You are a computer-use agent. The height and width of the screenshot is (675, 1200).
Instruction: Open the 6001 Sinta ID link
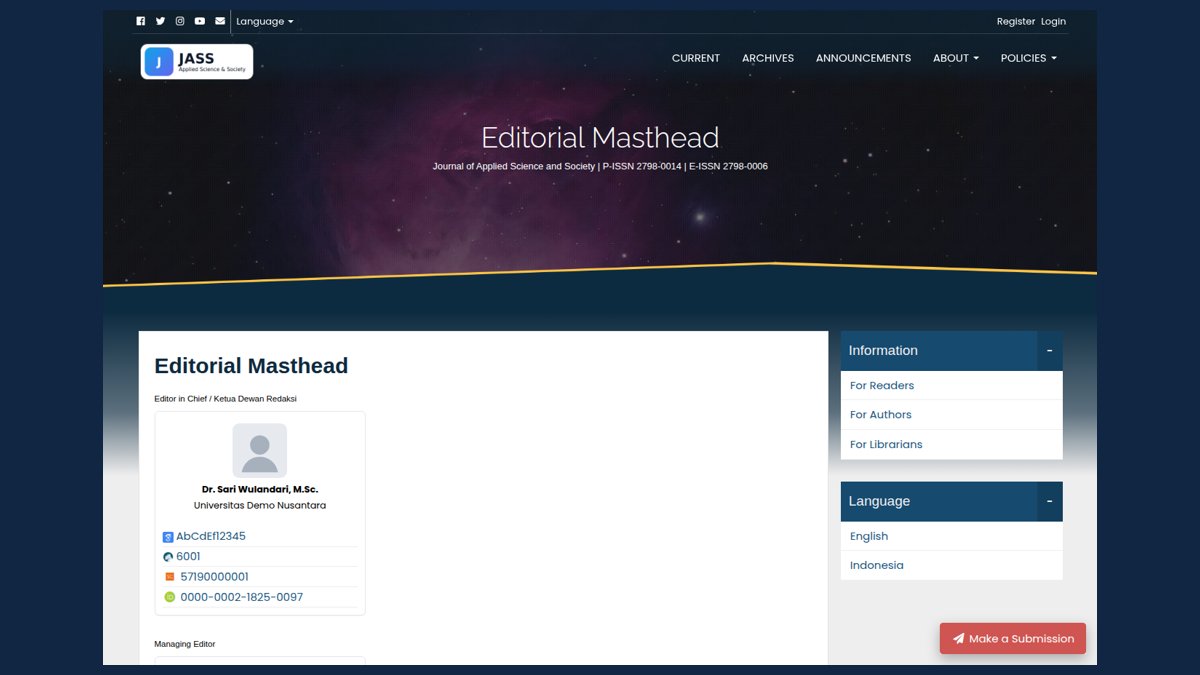(x=188, y=557)
